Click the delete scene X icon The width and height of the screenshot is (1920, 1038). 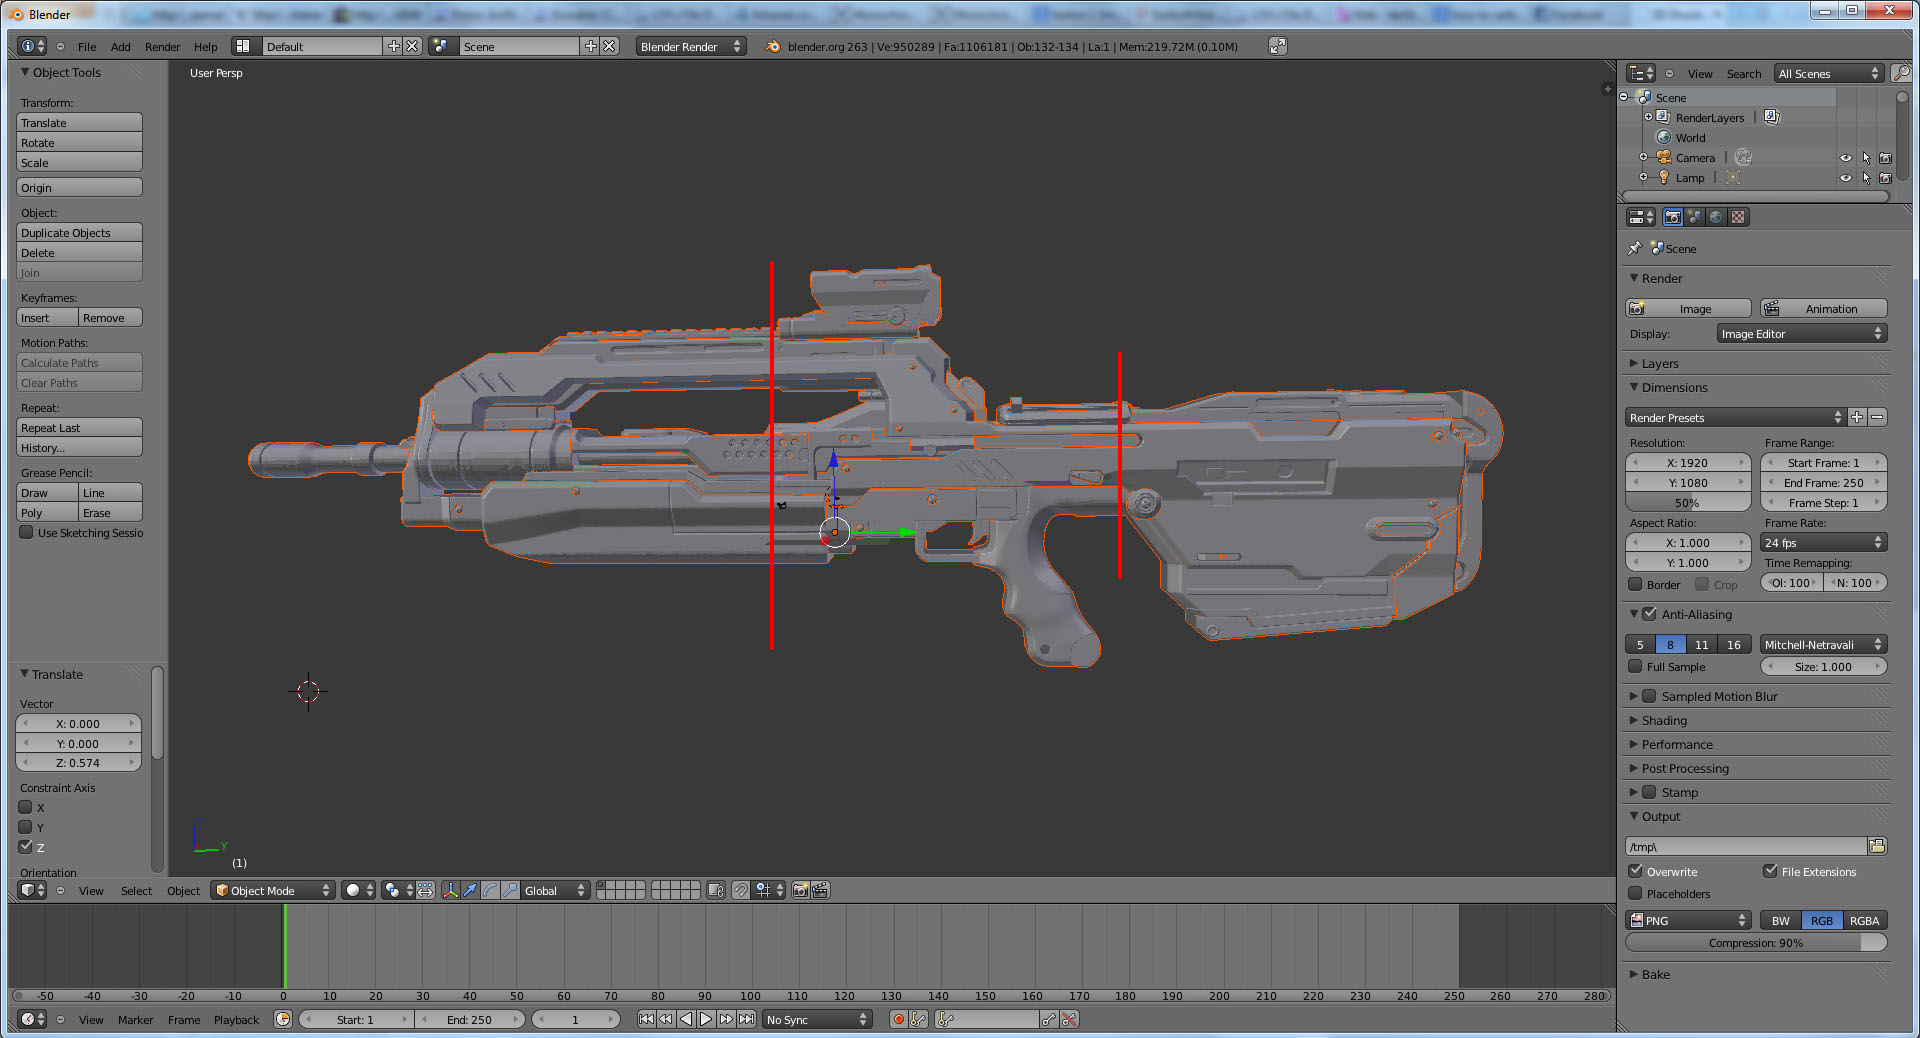coord(609,46)
